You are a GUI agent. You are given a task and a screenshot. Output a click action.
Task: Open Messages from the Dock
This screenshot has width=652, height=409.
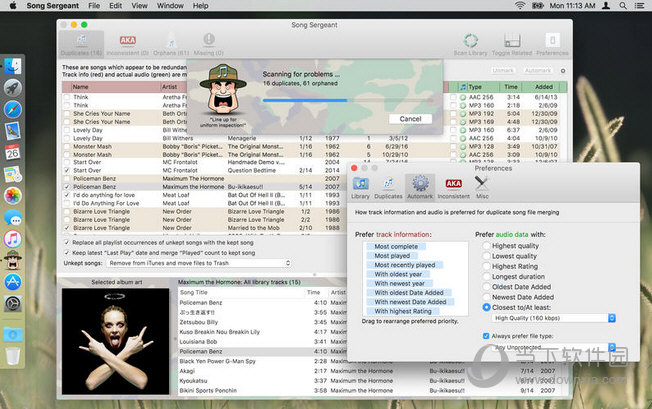pos(13,217)
